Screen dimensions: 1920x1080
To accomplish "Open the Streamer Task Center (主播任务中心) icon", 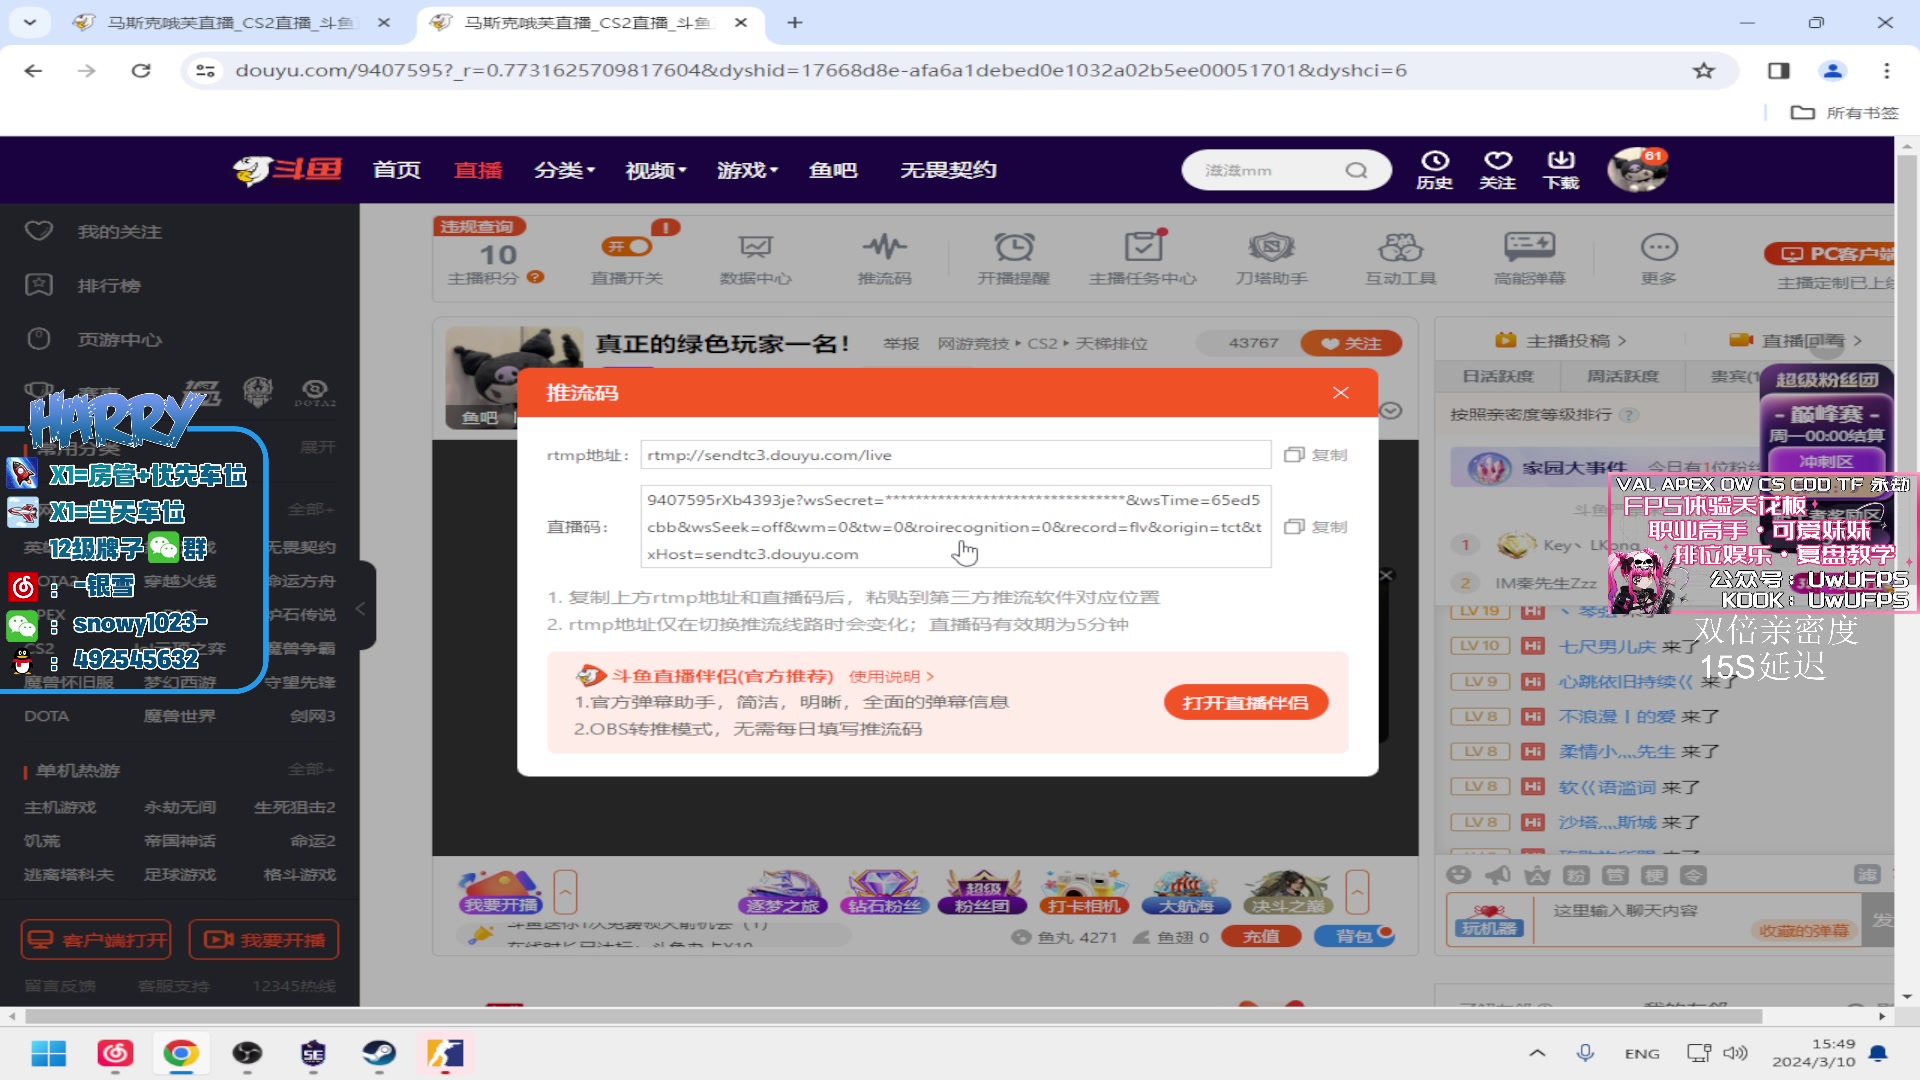I will pyautogui.click(x=1143, y=258).
